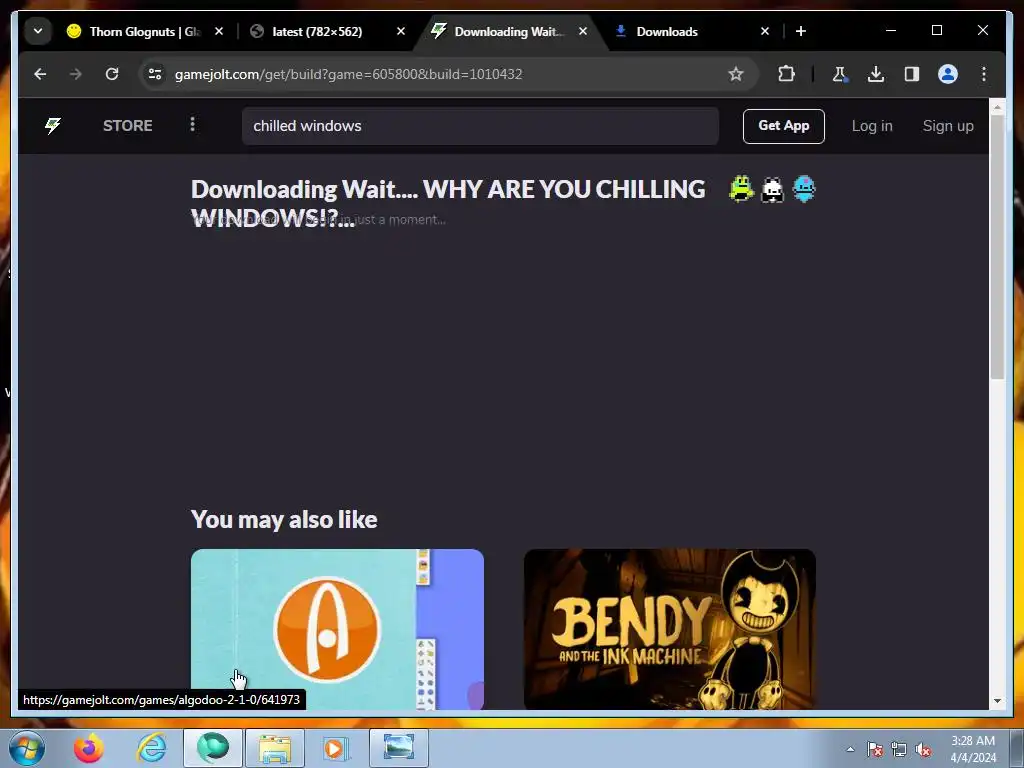1024x768 pixels.
Task: Open a new tab with plus button
Action: [x=801, y=31]
